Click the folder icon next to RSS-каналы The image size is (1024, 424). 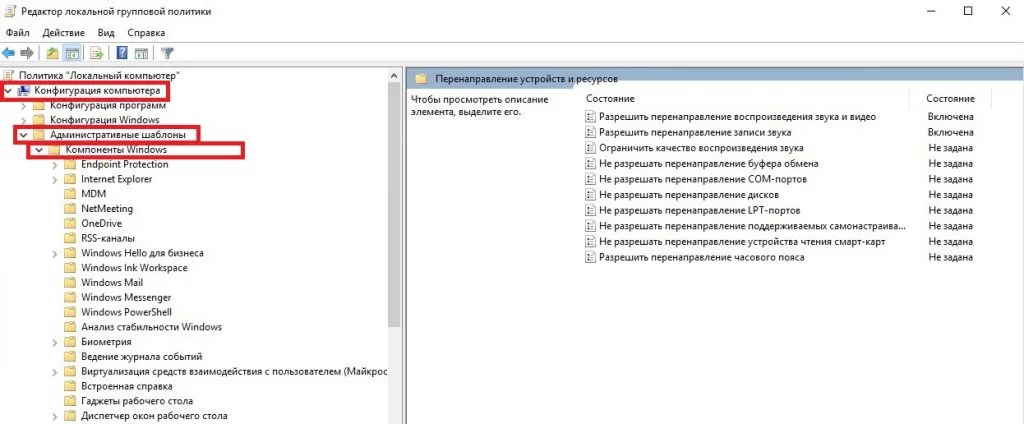(x=71, y=238)
